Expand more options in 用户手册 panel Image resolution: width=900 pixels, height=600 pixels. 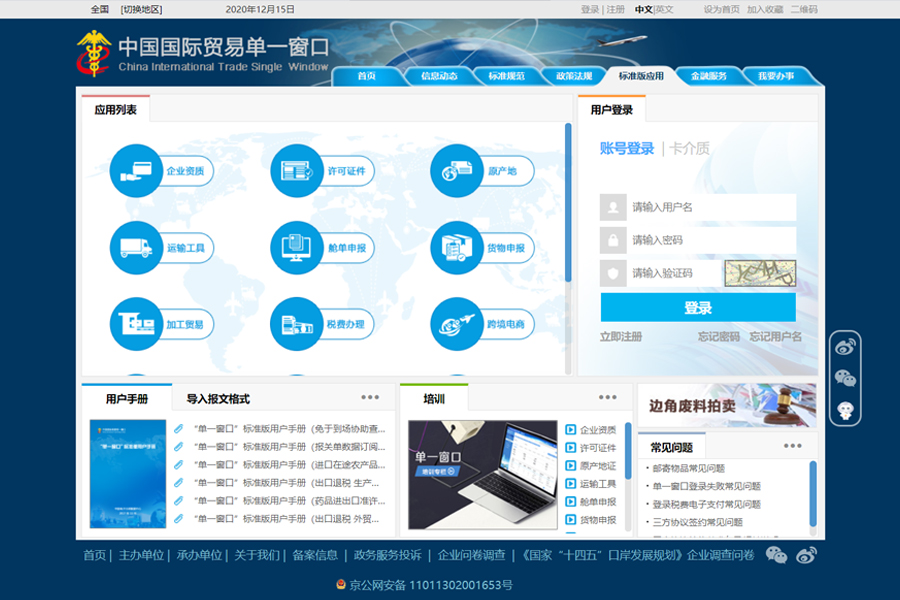pos(370,397)
